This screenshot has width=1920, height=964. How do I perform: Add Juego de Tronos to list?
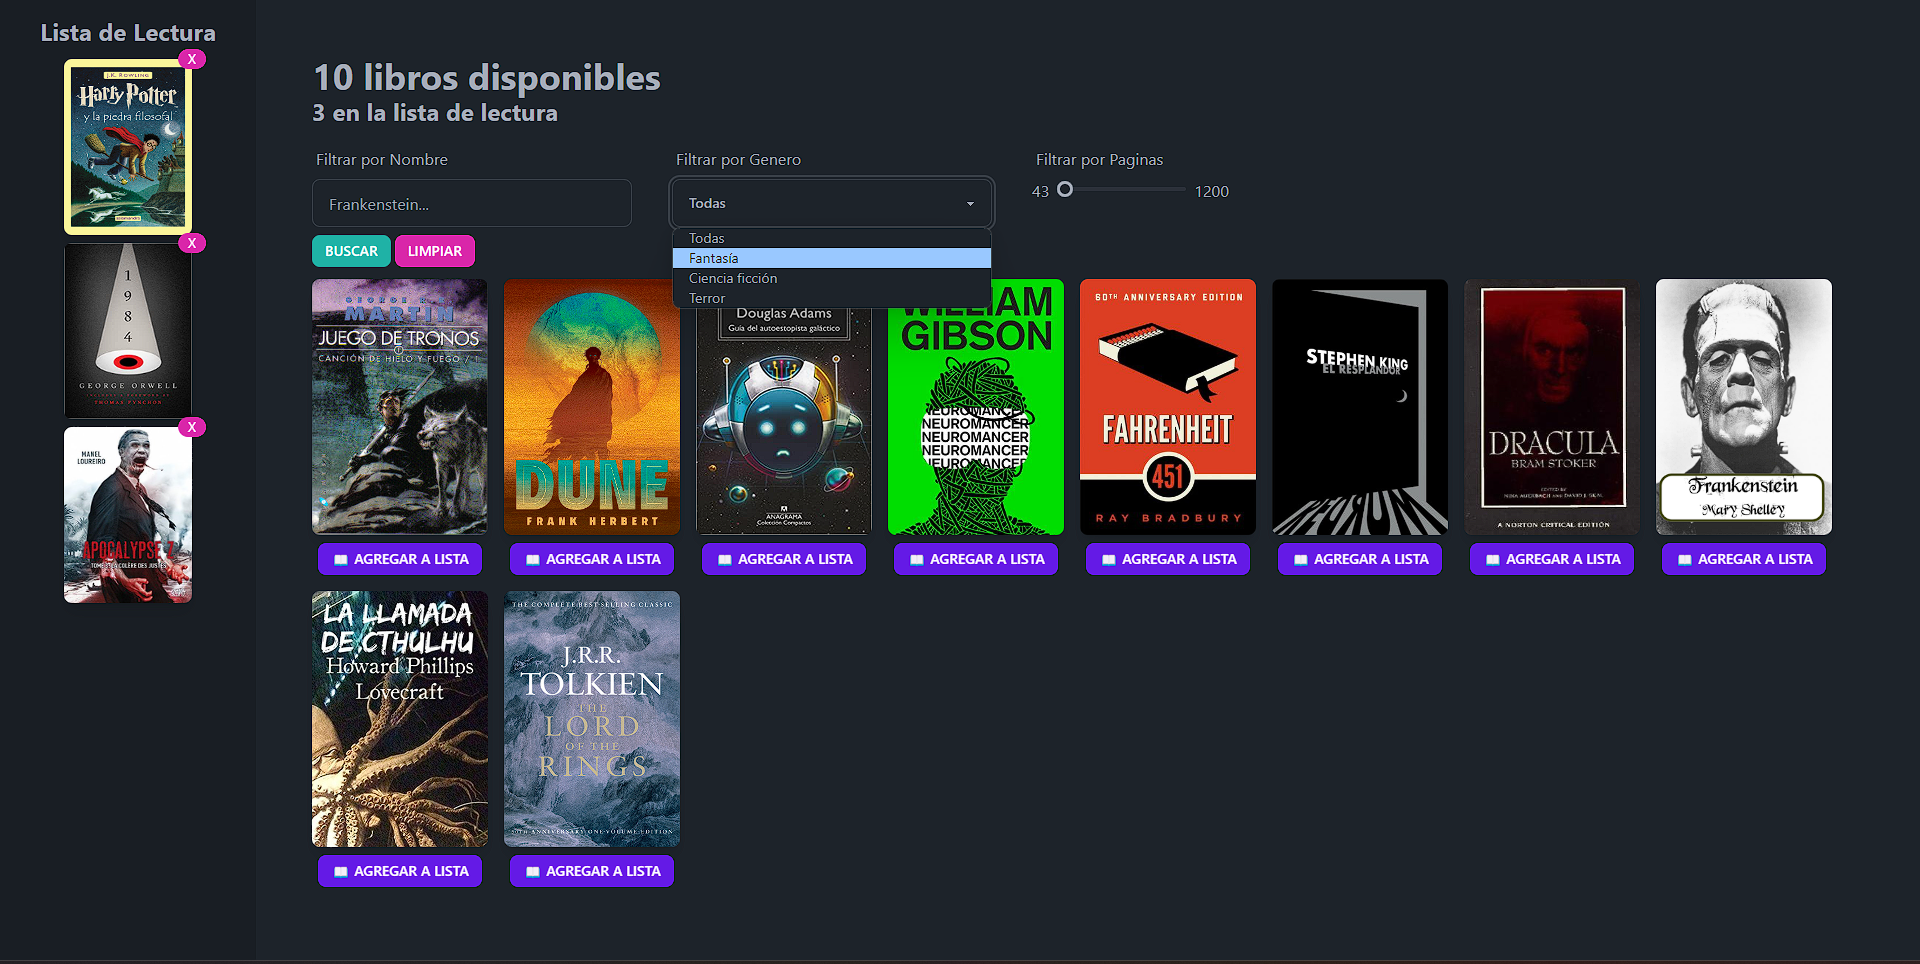pyautogui.click(x=400, y=559)
